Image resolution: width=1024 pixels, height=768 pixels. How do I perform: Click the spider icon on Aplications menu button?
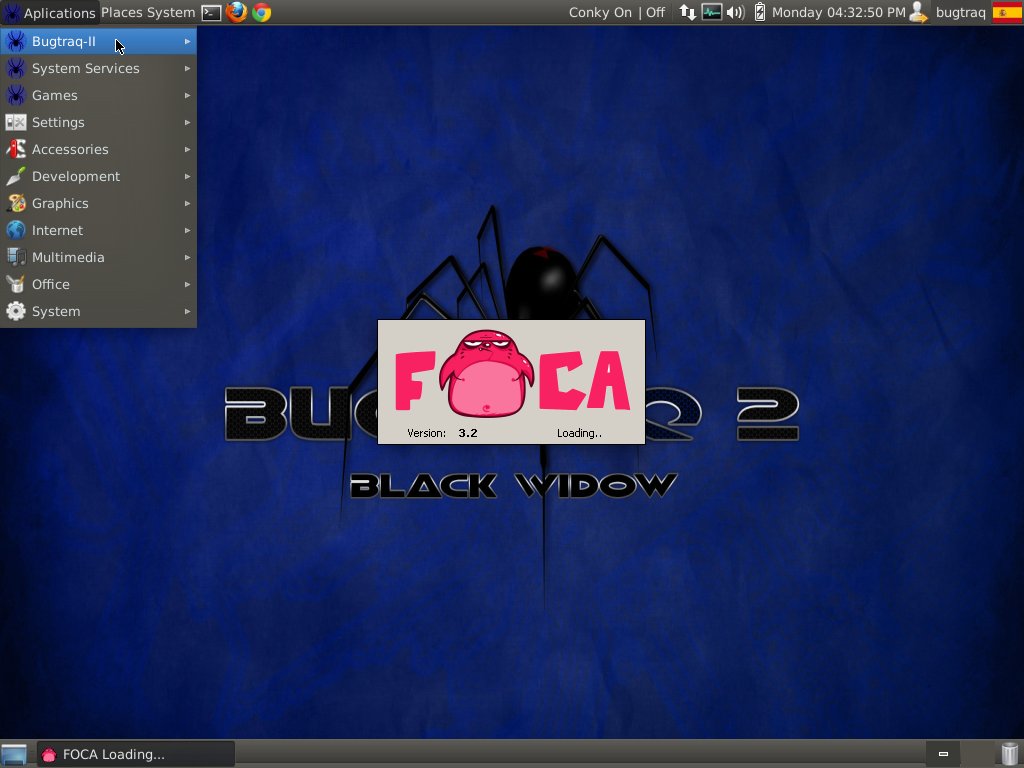12,12
